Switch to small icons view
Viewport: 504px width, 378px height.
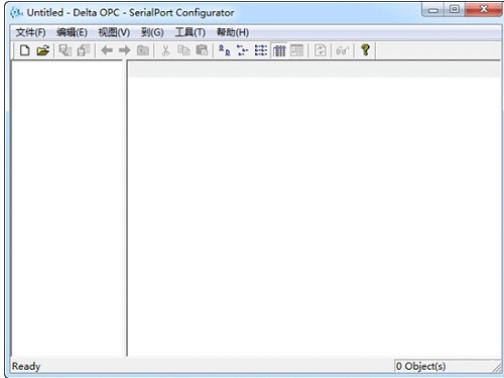point(242,51)
